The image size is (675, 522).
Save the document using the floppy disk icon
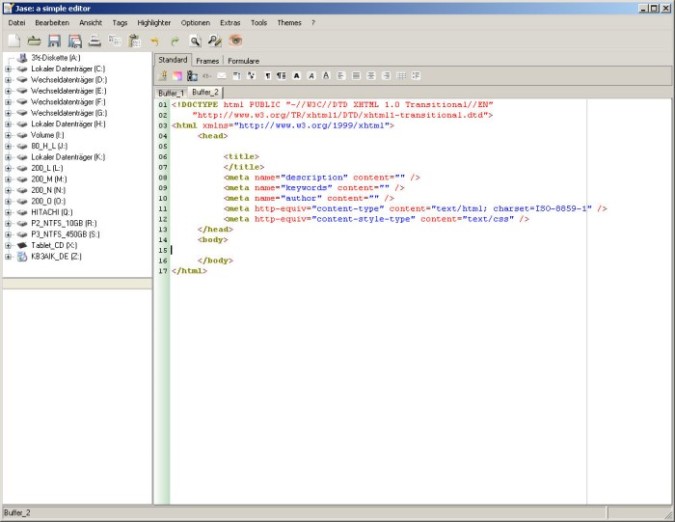point(54,41)
